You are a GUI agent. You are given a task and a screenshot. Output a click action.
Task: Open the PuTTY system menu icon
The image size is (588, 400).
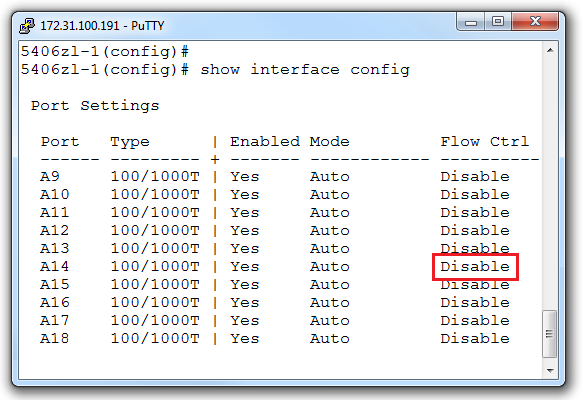(x=27, y=25)
